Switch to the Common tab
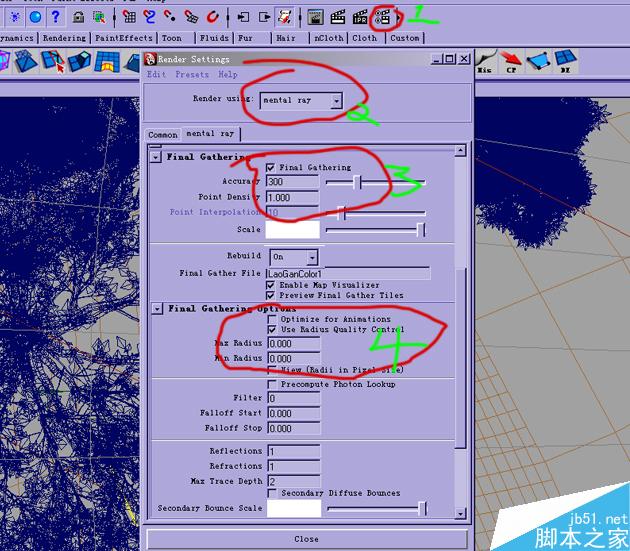 pyautogui.click(x=163, y=135)
